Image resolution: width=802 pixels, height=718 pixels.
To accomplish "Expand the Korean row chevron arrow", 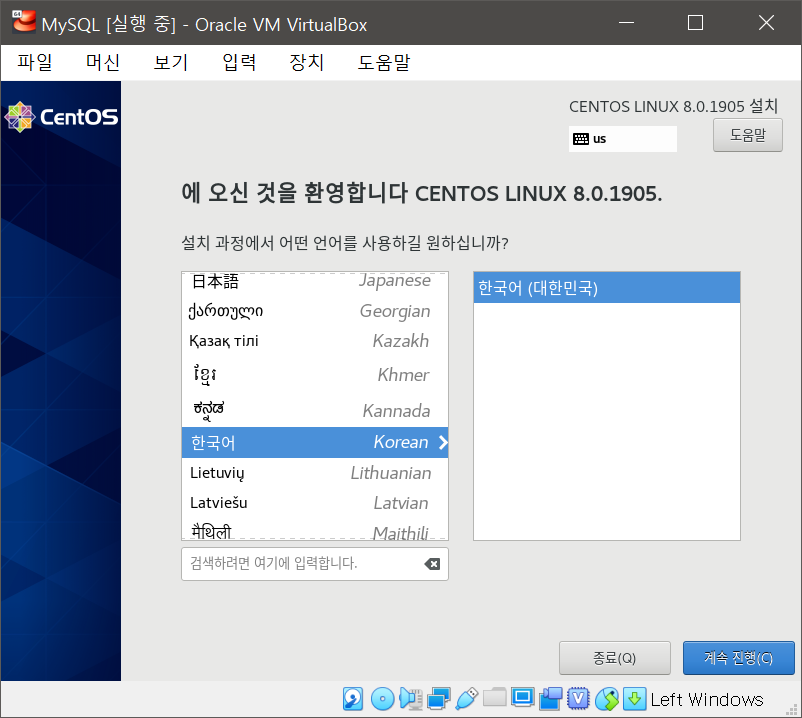I will coord(443,442).
